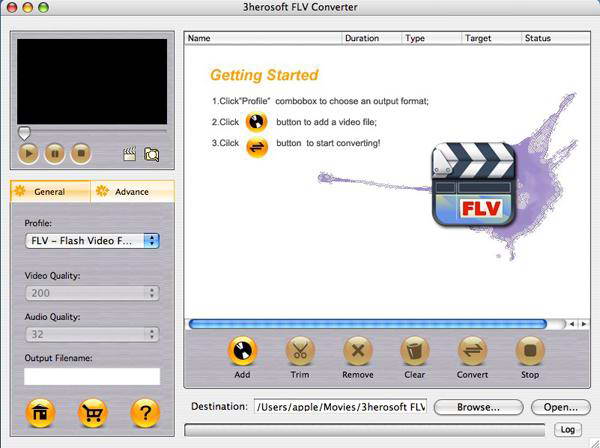
Task: Click the Destination path field
Action: click(340, 407)
